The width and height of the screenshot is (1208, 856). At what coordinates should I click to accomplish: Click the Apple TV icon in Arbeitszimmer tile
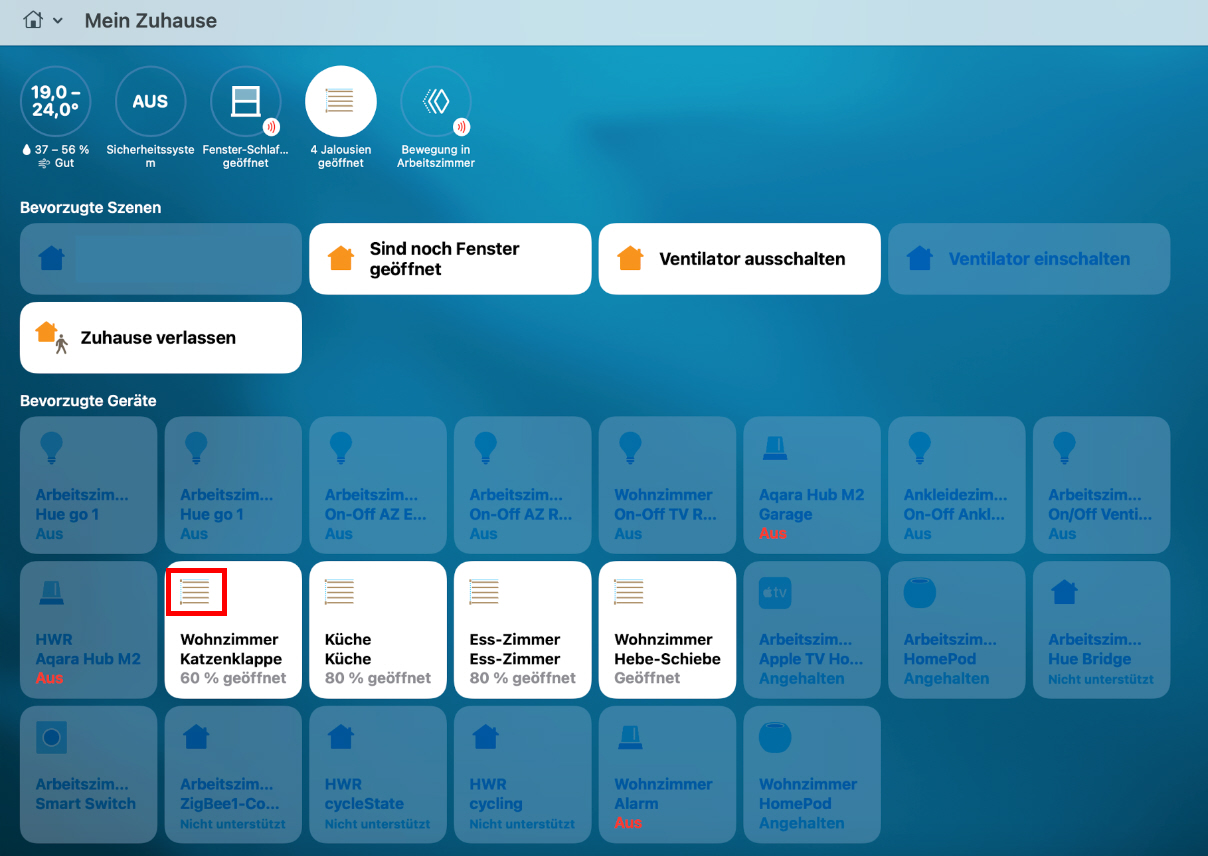pos(774,592)
